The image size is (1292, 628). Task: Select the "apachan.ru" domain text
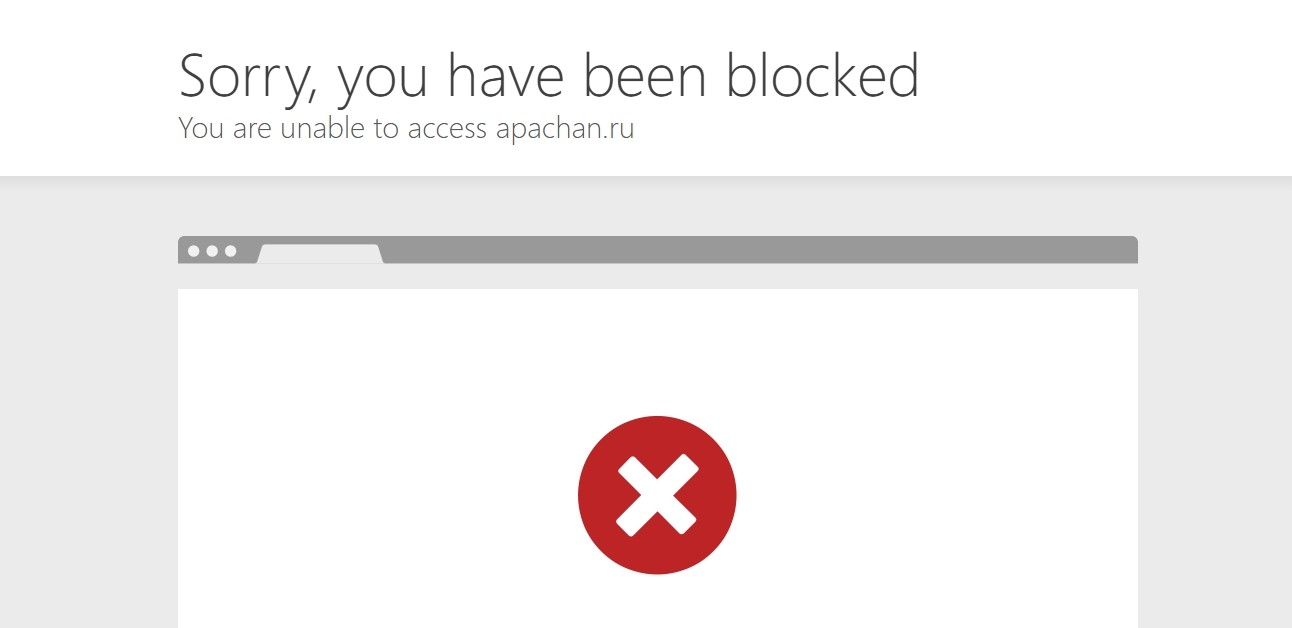[x=565, y=130]
